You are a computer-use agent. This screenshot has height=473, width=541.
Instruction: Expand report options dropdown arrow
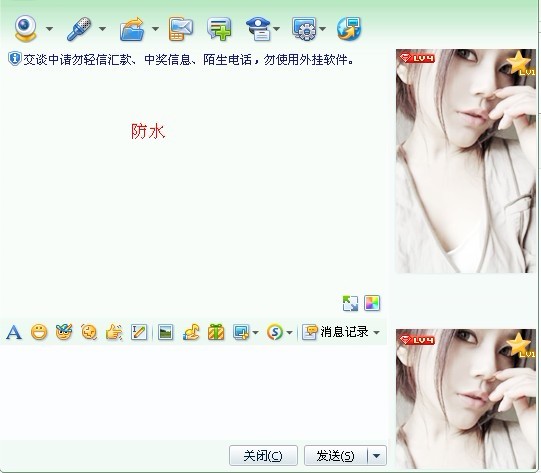(277, 29)
